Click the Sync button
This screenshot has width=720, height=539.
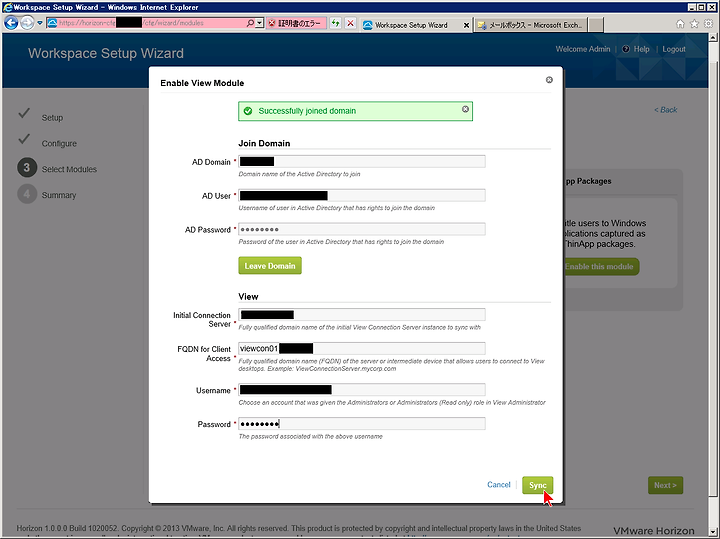click(537, 485)
